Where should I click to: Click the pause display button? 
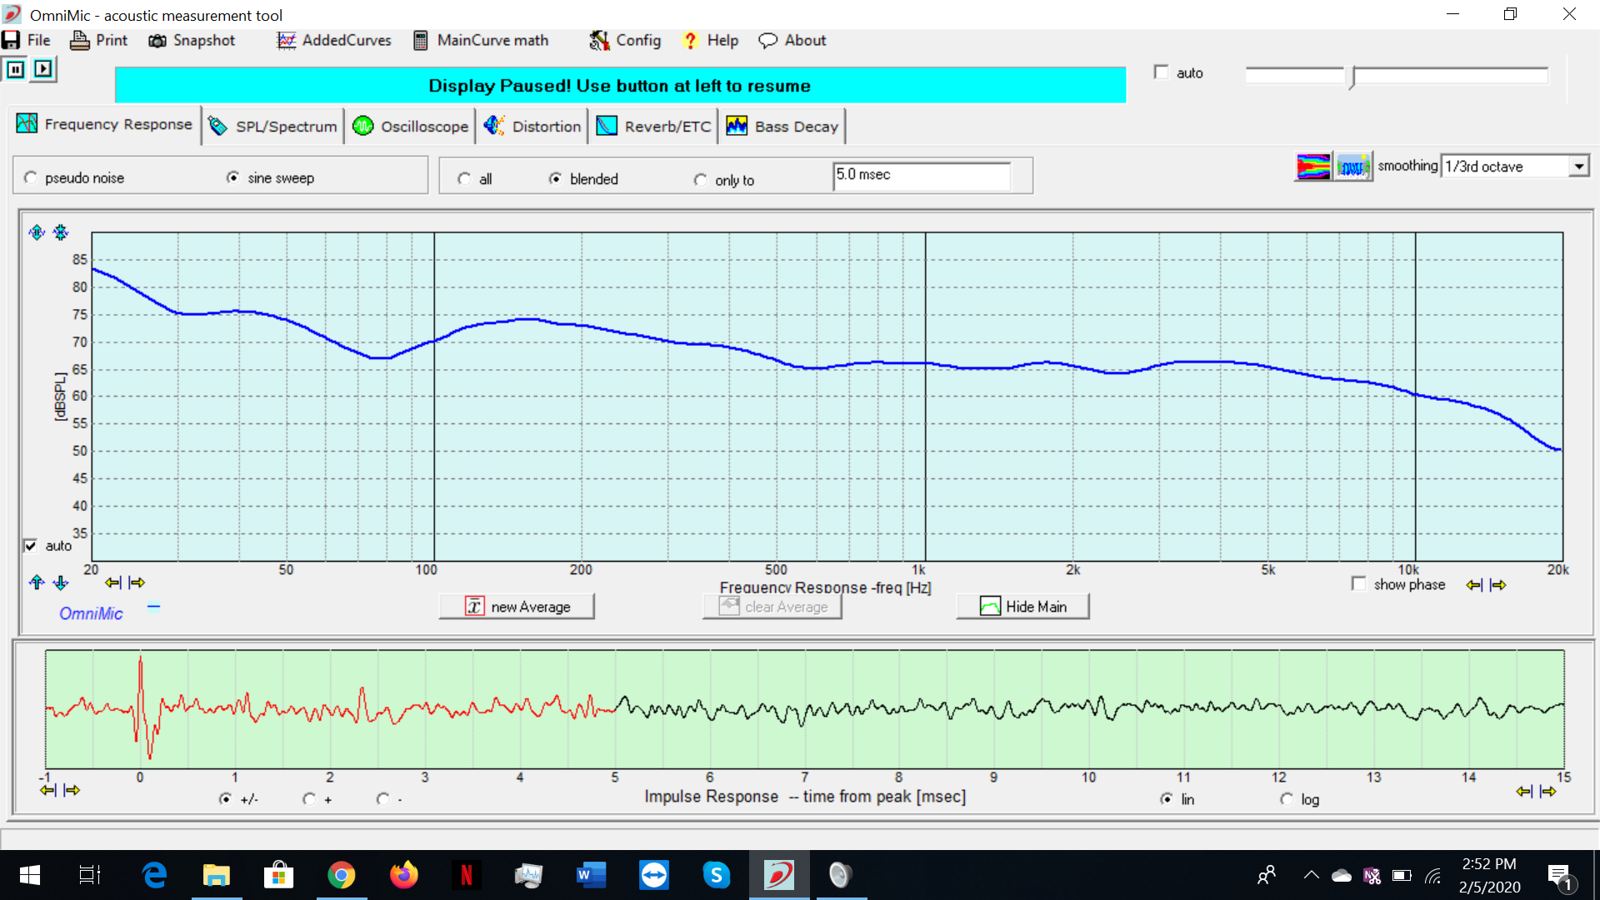point(16,69)
